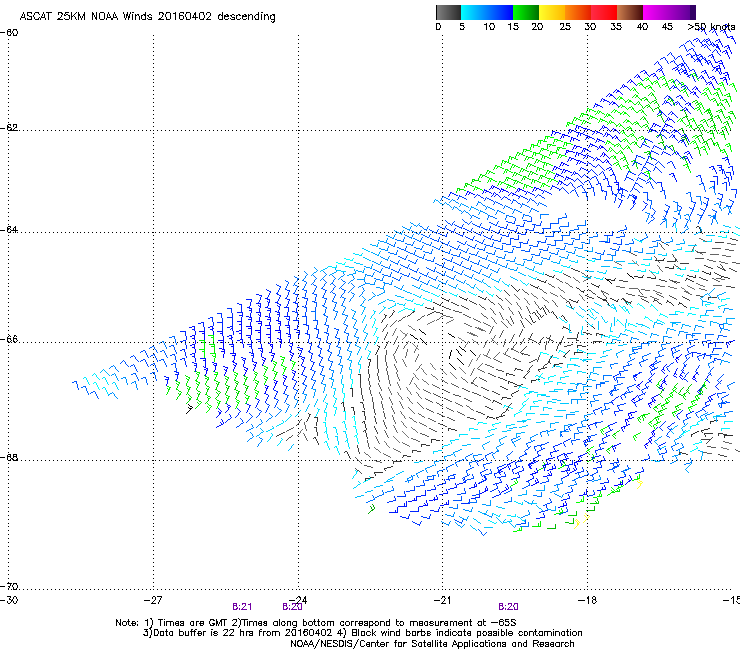Screen dimensions: 740x650
Task: Click the NOAA/NESDIS credit line
Action: (x=432, y=644)
